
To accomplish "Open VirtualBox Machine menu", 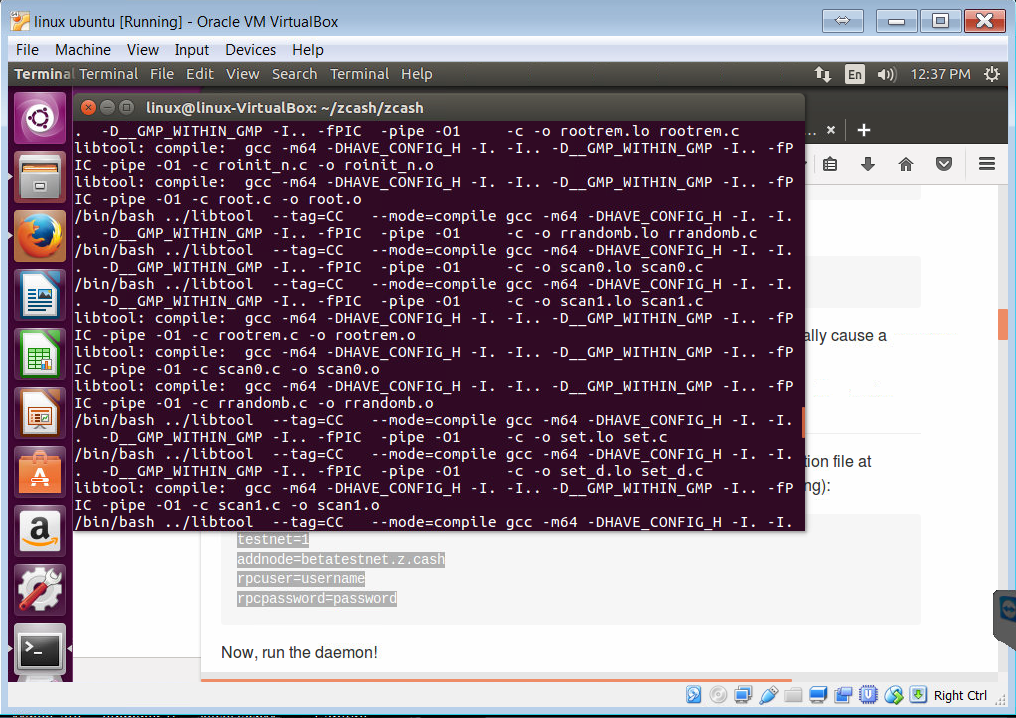I will click(x=83, y=50).
